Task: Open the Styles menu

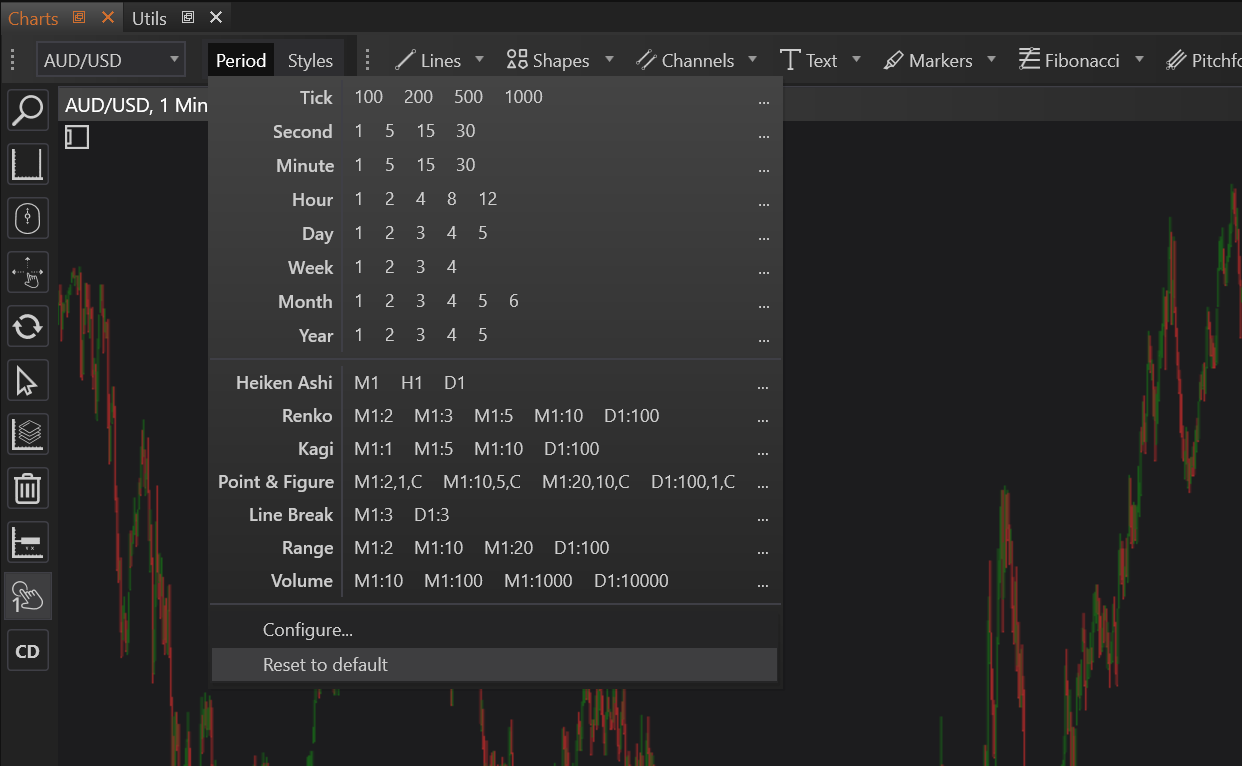Action: pyautogui.click(x=310, y=61)
